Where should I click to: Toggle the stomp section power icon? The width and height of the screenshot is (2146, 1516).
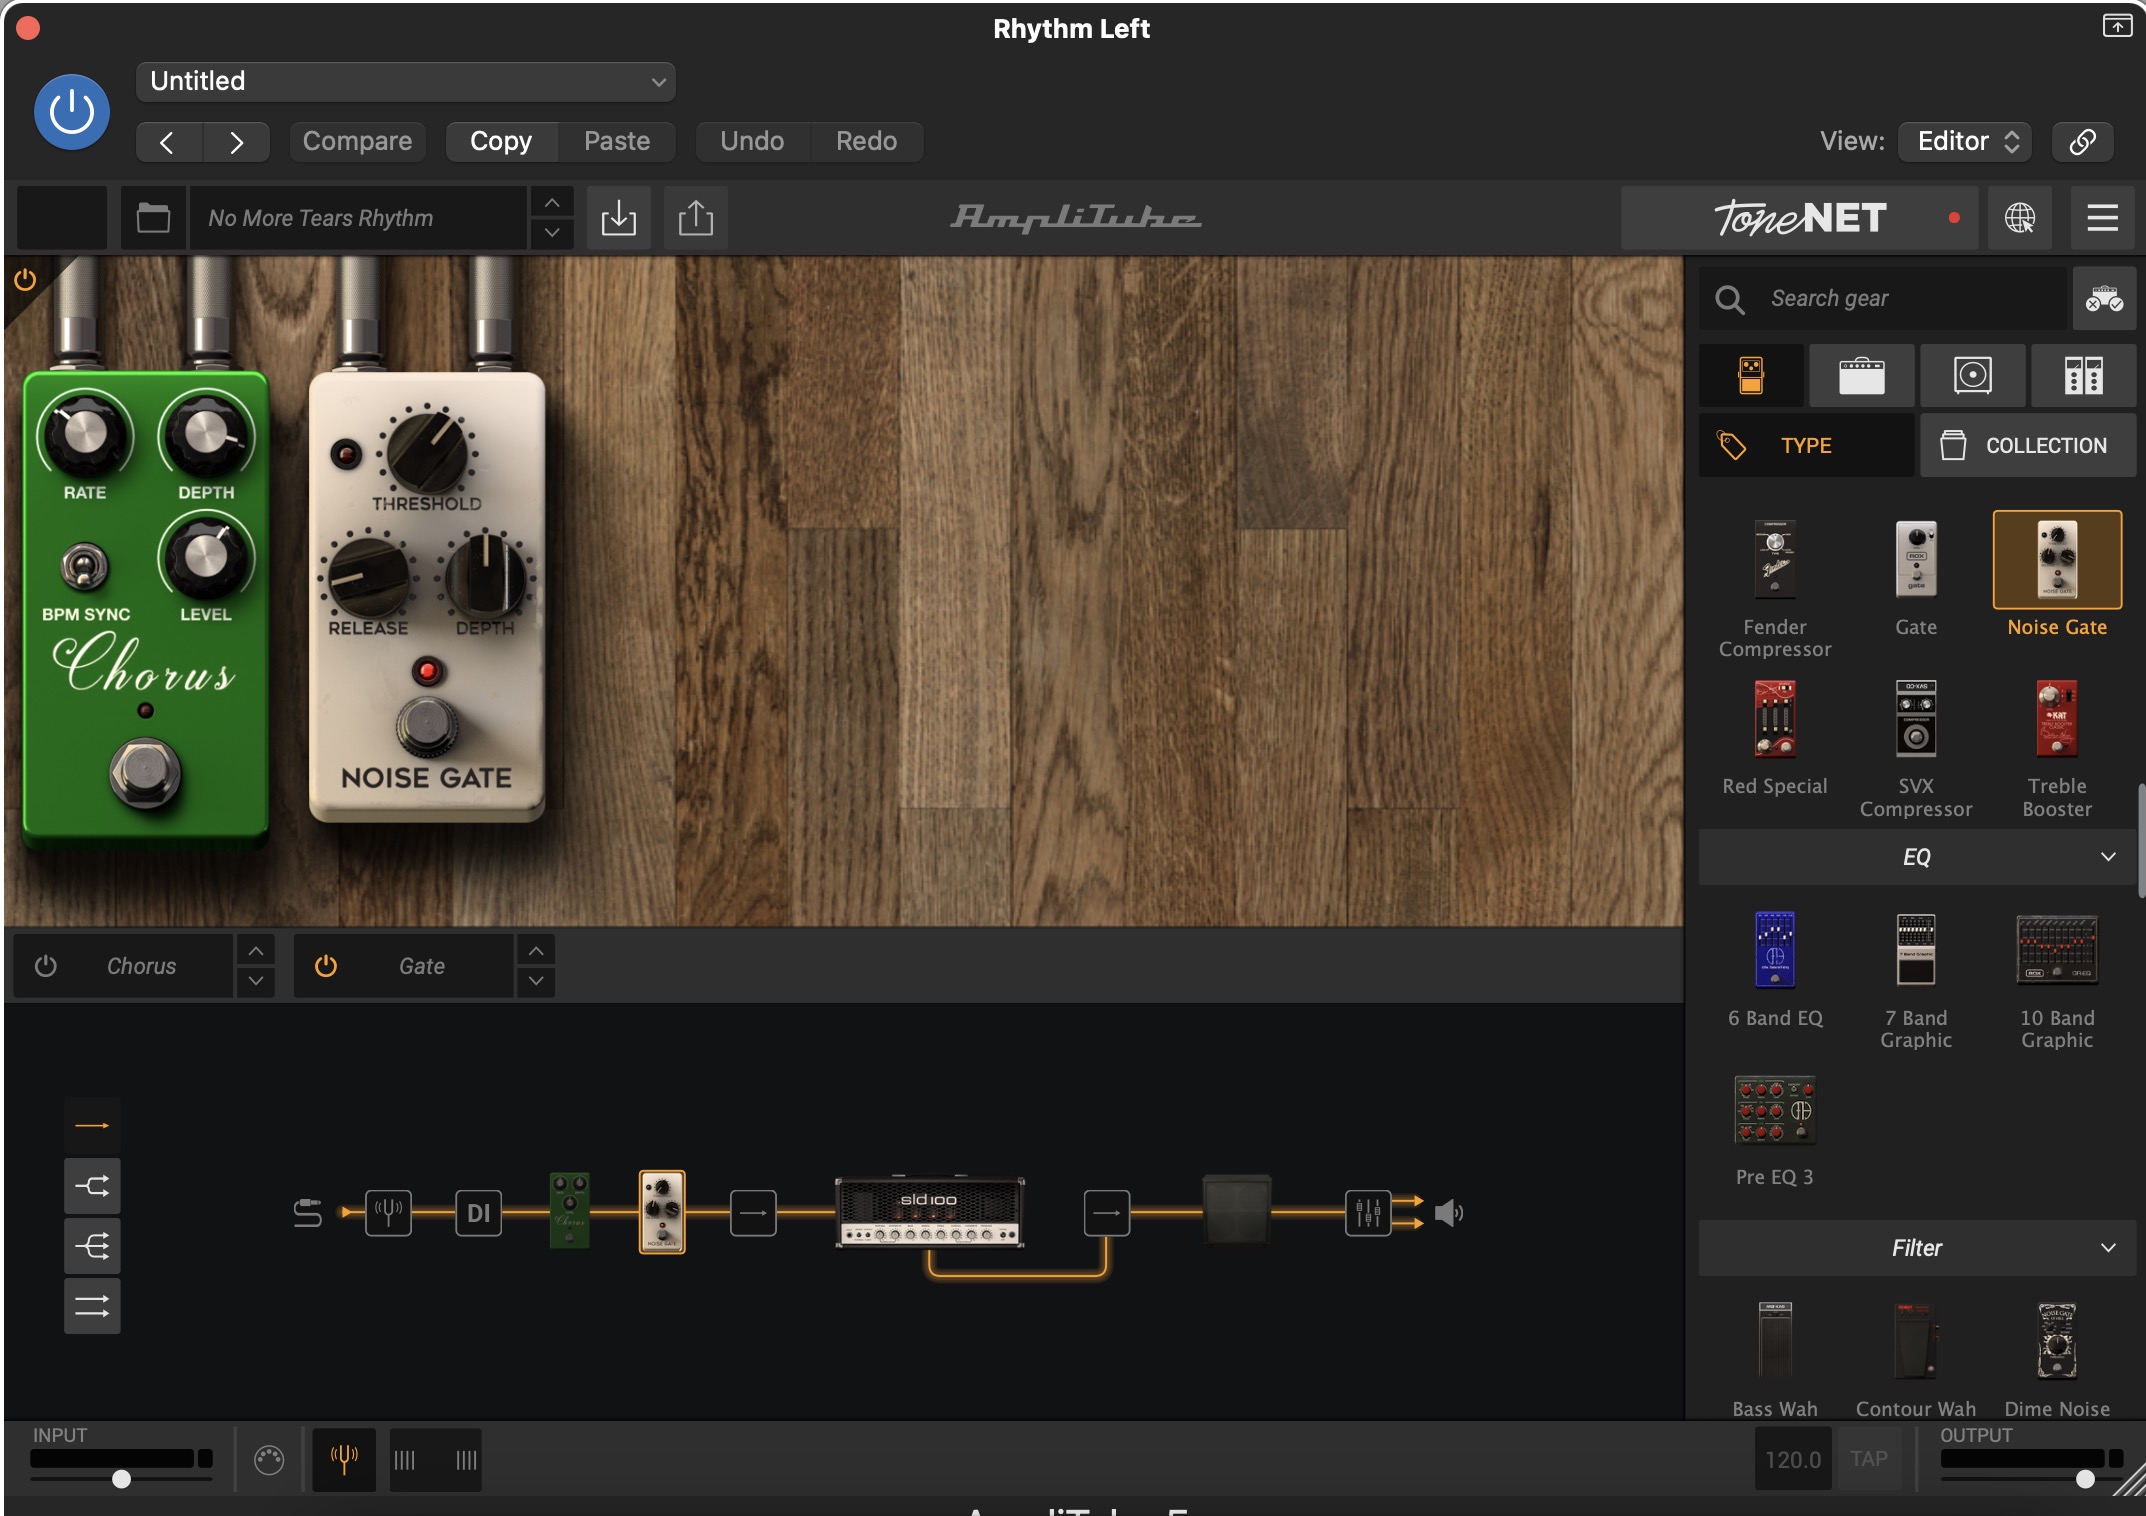click(x=25, y=280)
